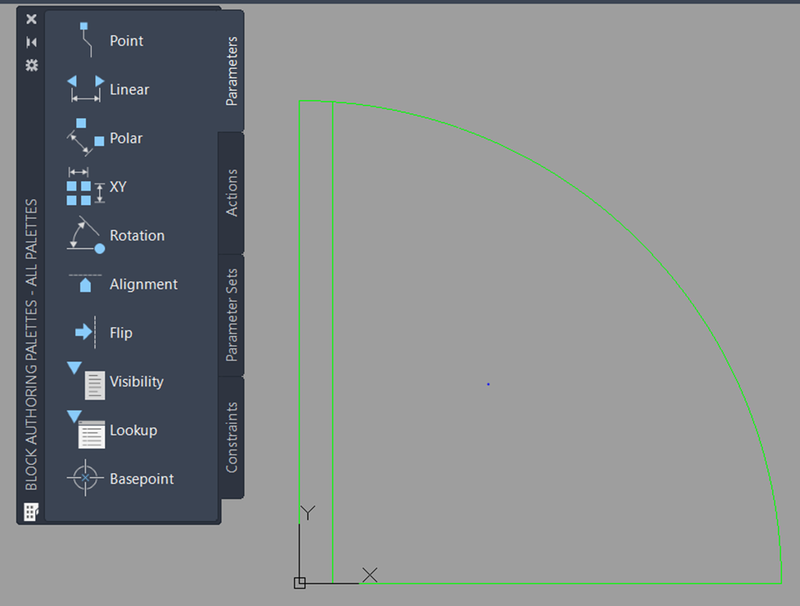Click the "XY" label
Image resolution: width=800 pixels, height=606 pixels.
click(x=118, y=187)
